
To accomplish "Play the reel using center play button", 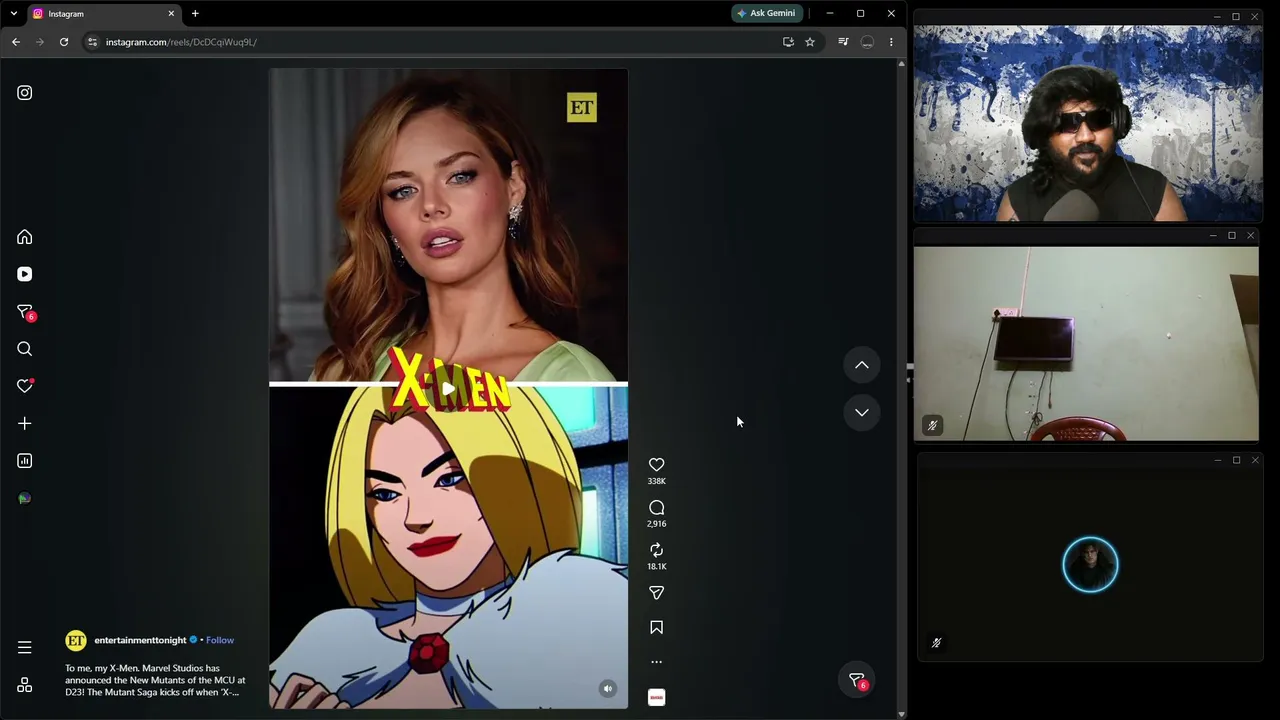I will point(448,389).
